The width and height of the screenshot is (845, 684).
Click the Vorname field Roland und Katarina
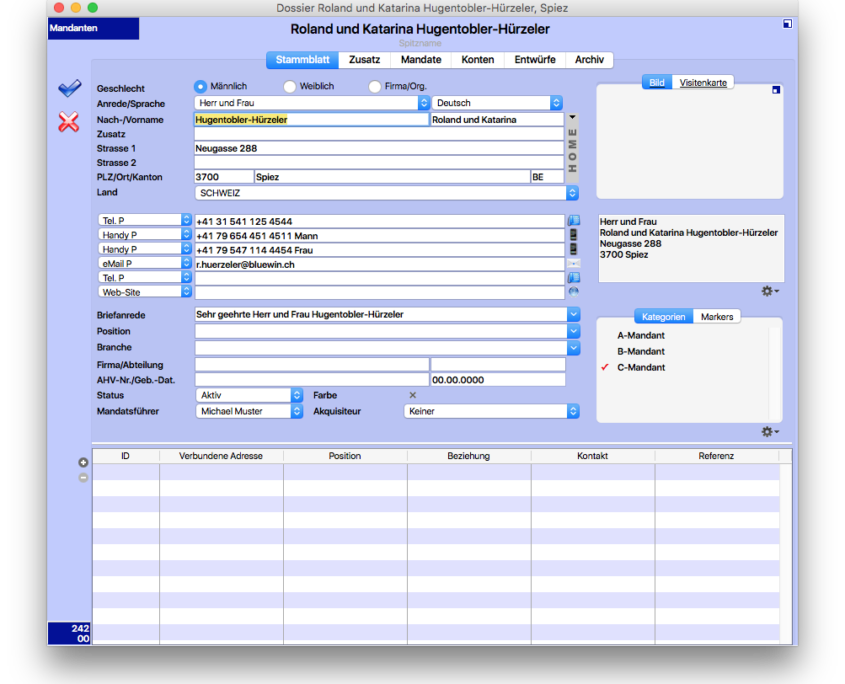(x=497, y=120)
